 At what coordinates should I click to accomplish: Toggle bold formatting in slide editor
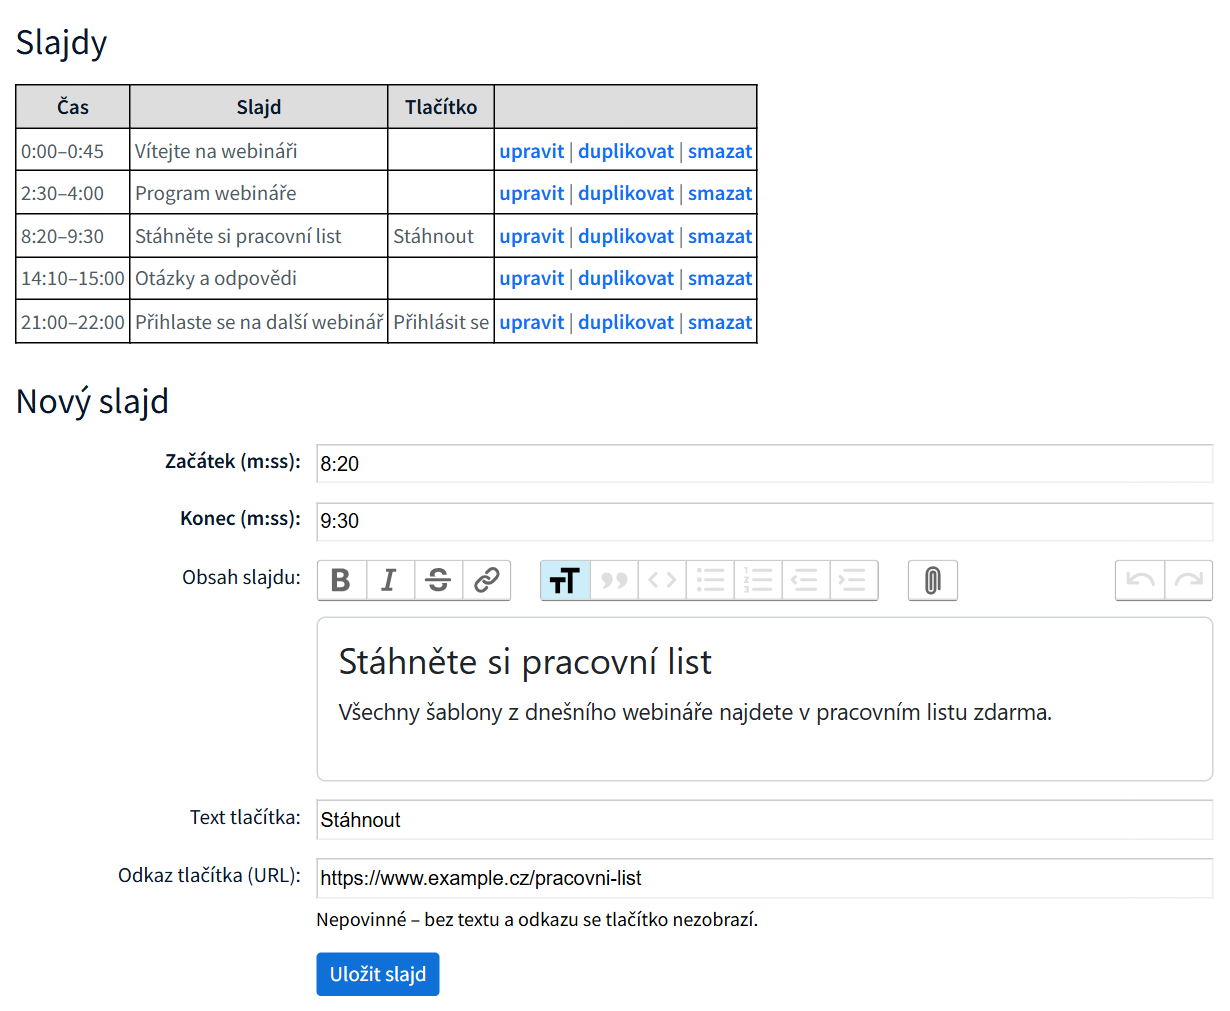[x=342, y=580]
